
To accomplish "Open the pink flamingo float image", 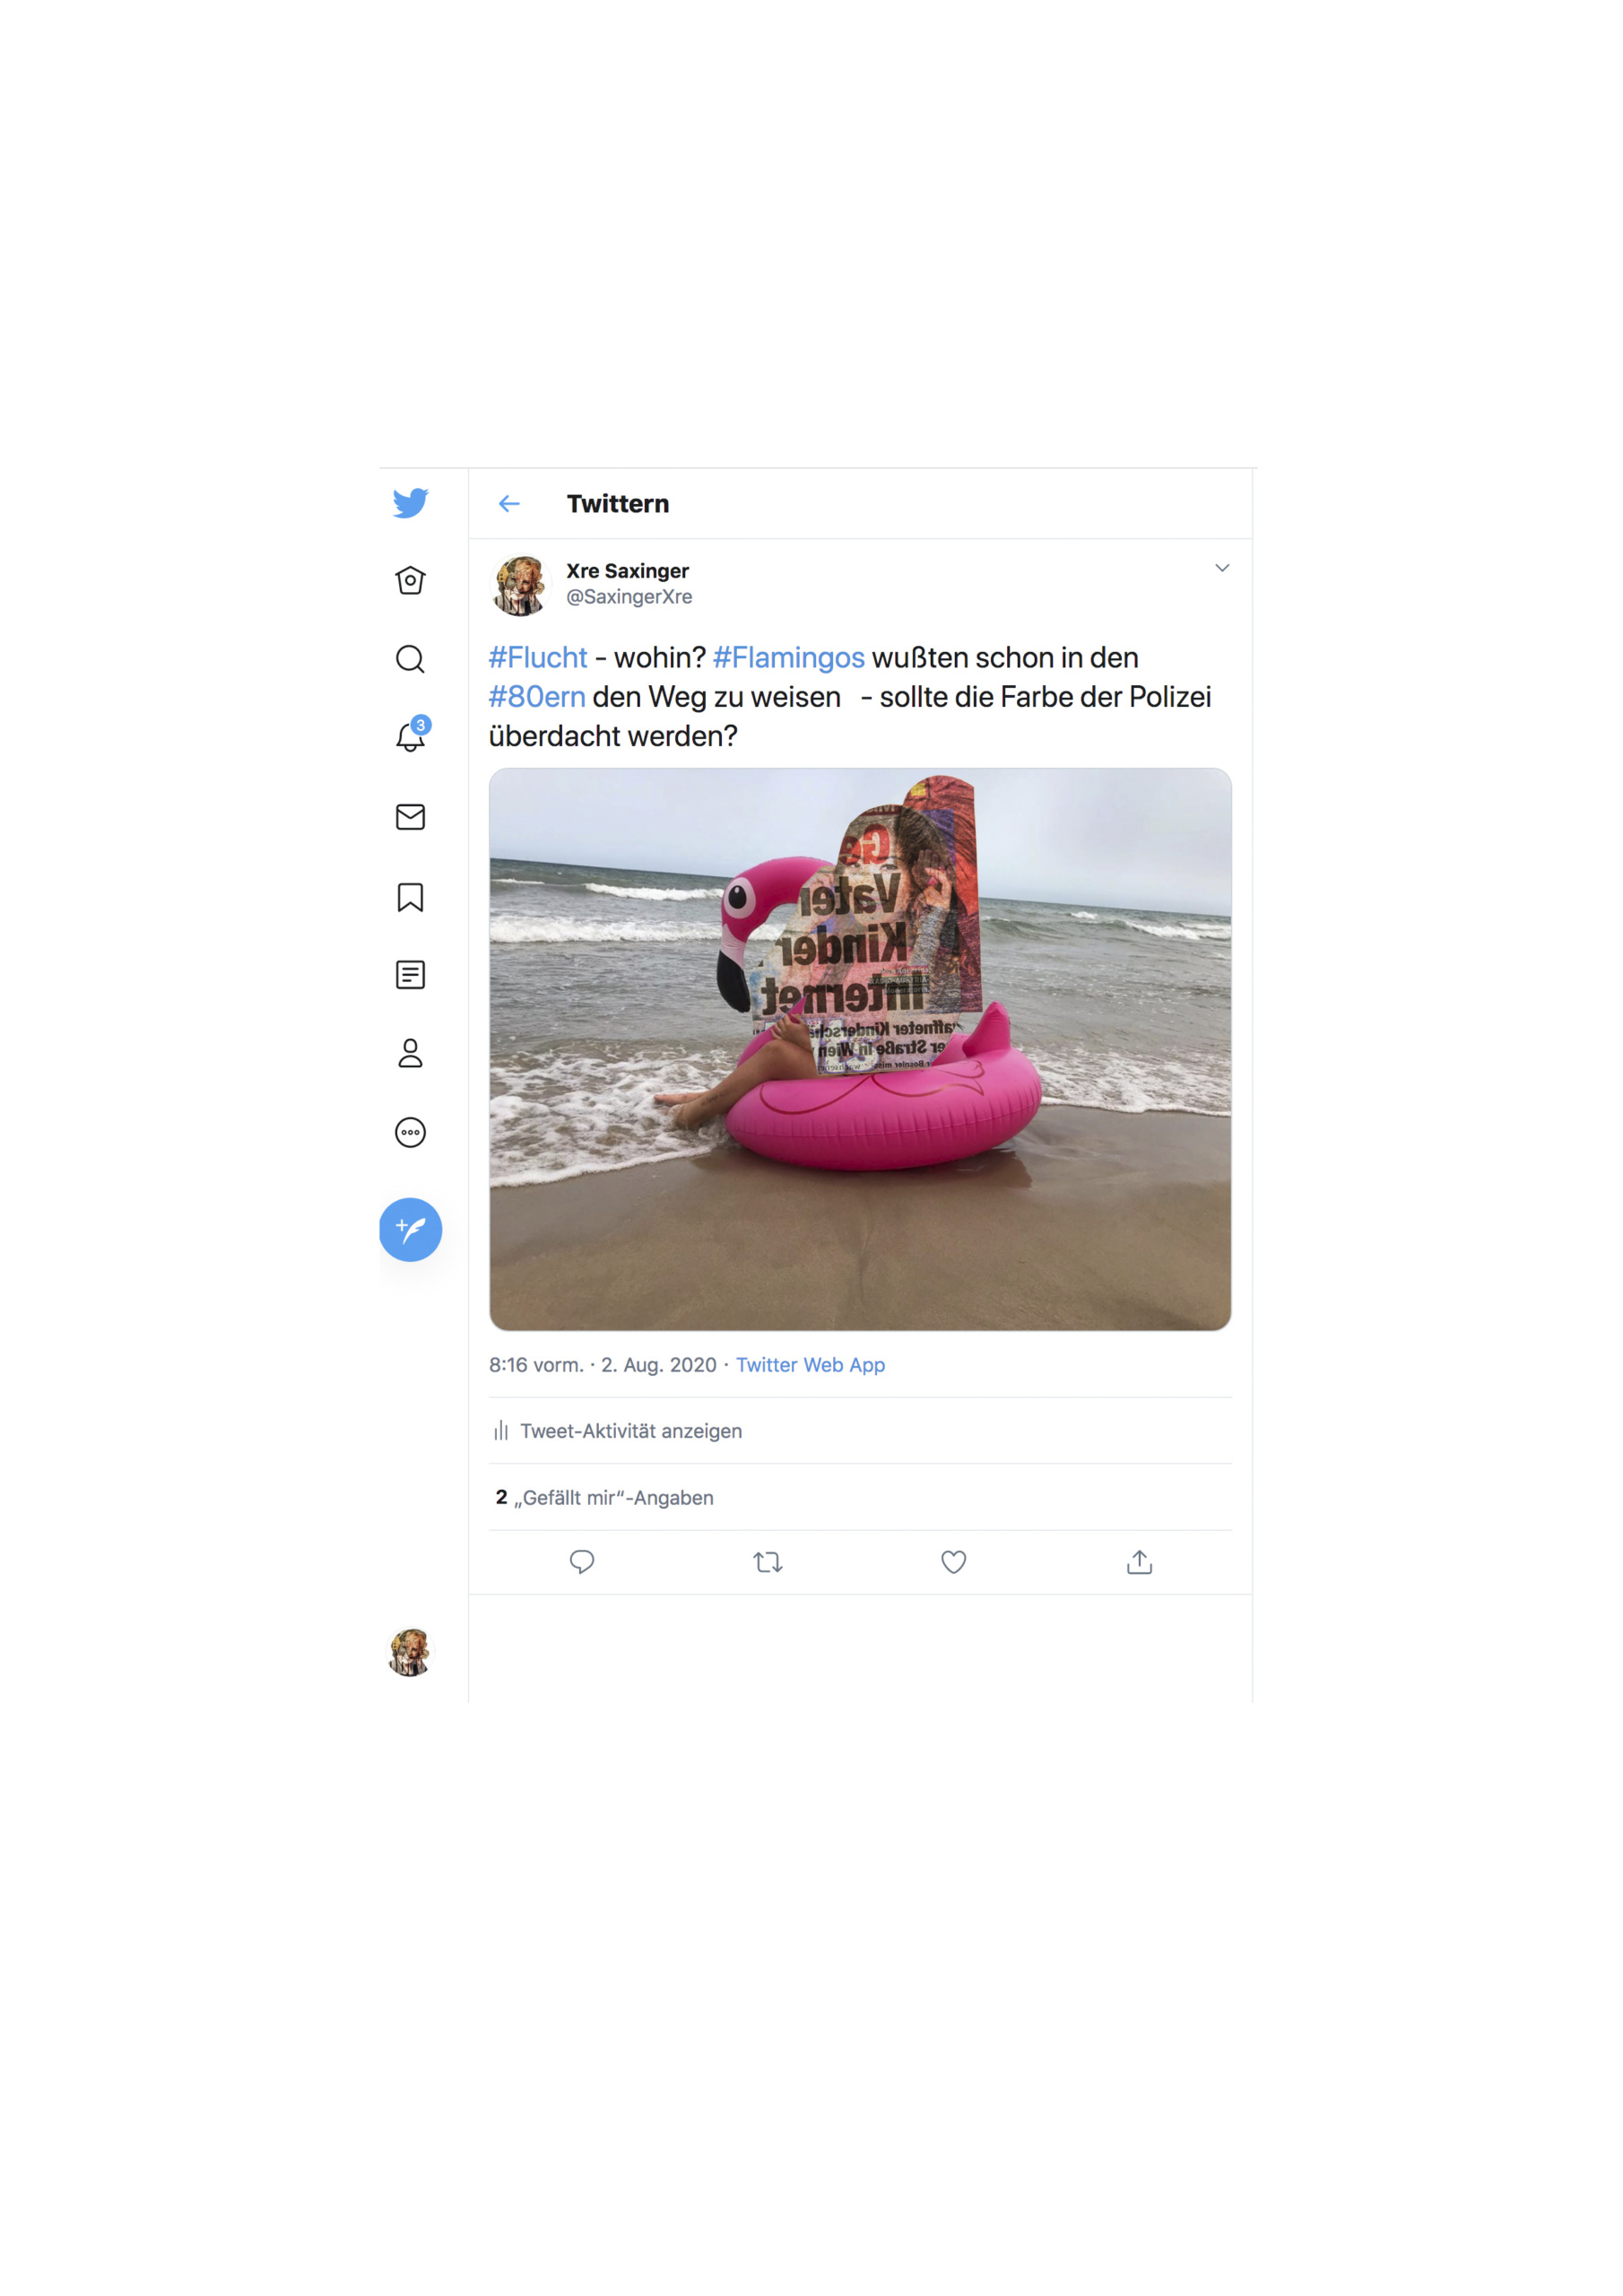I will pyautogui.click(x=860, y=1049).
